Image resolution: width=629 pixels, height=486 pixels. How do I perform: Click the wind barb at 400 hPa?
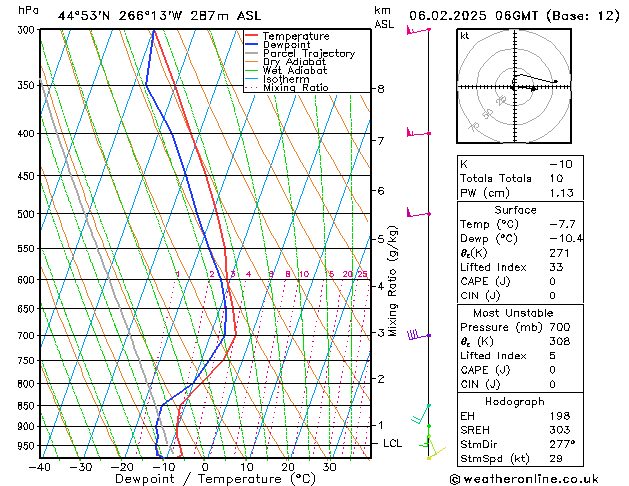pyautogui.click(x=418, y=132)
